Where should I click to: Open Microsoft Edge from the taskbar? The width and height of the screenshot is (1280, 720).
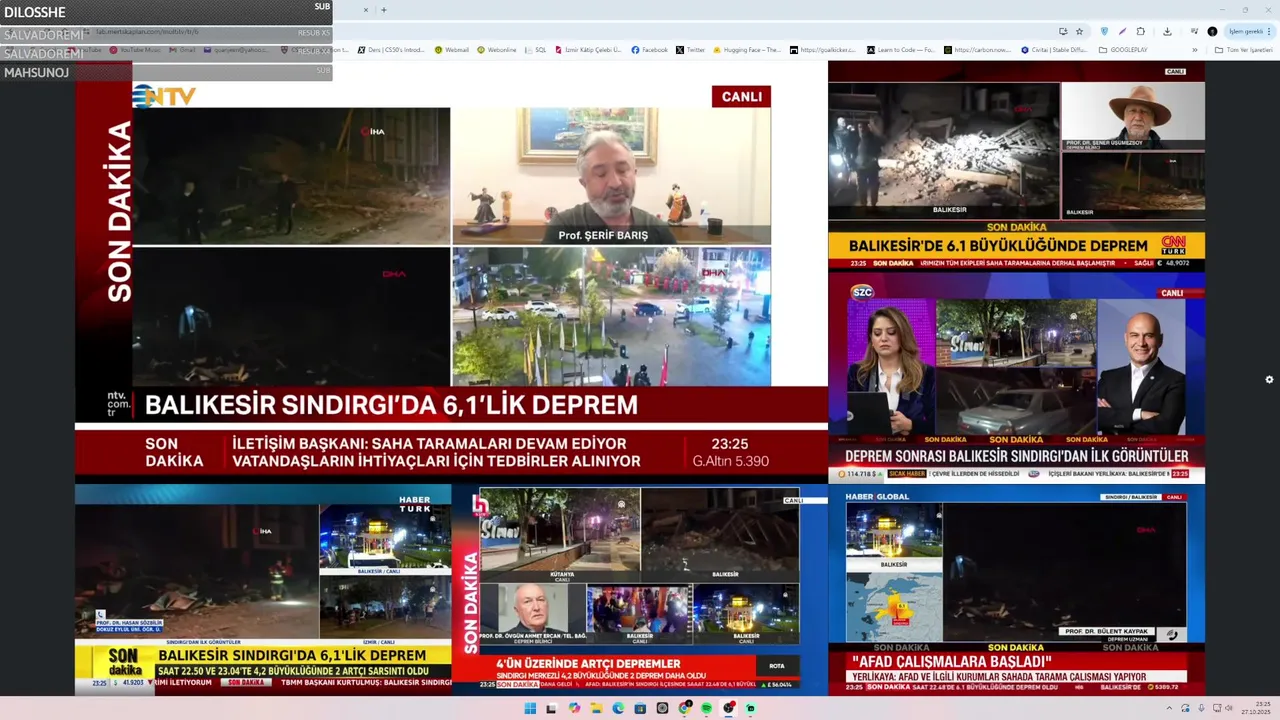pos(618,708)
